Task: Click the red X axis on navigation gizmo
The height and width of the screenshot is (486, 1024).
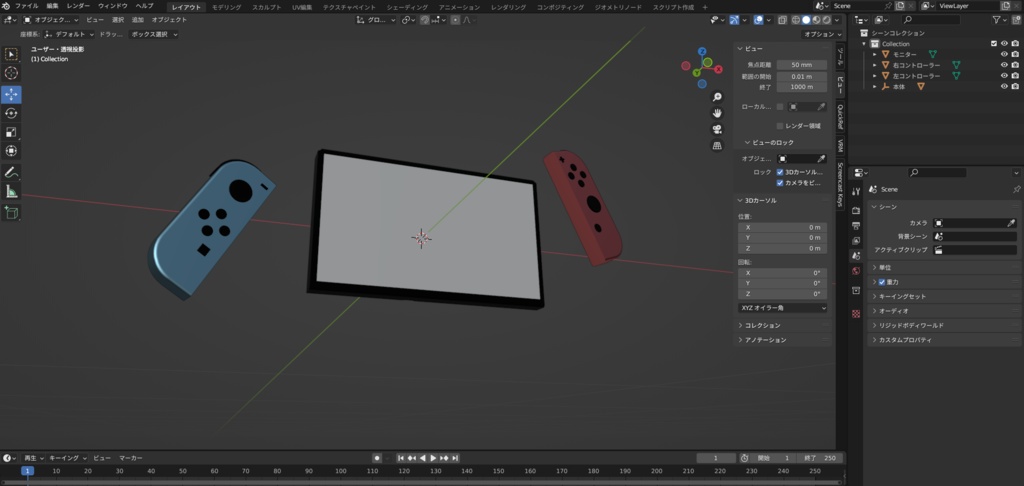Action: point(718,69)
